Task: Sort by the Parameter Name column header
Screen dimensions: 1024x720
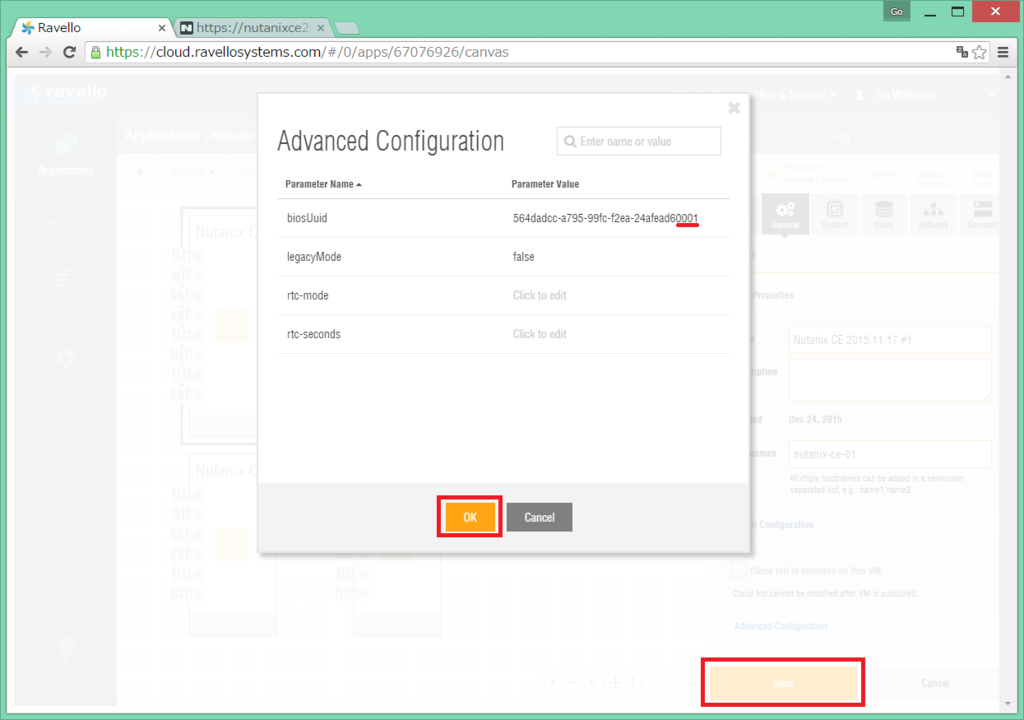Action: pos(323,184)
